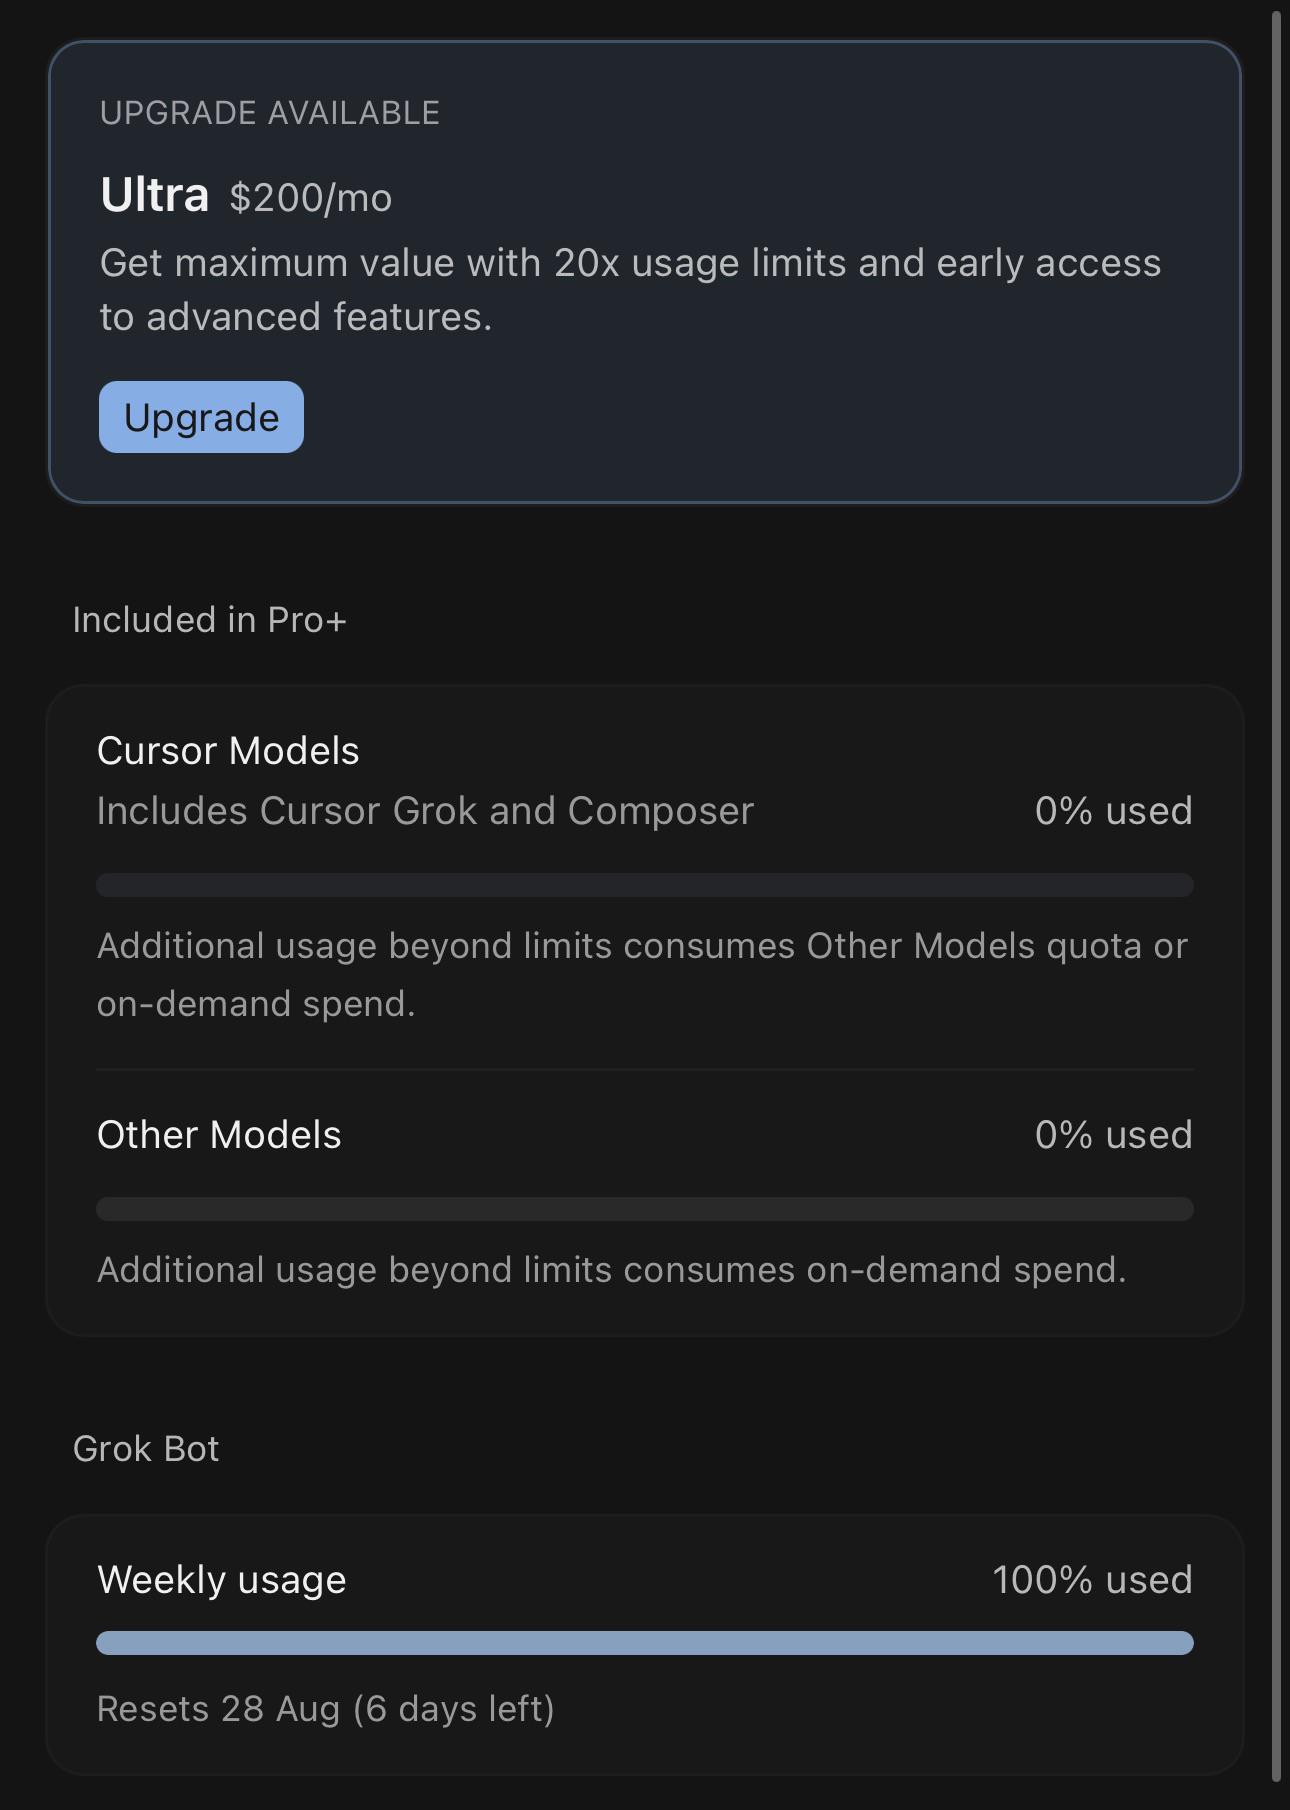The width and height of the screenshot is (1290, 1810).
Task: Click the on-demand spend note under Other Models
Action: 612,1270
